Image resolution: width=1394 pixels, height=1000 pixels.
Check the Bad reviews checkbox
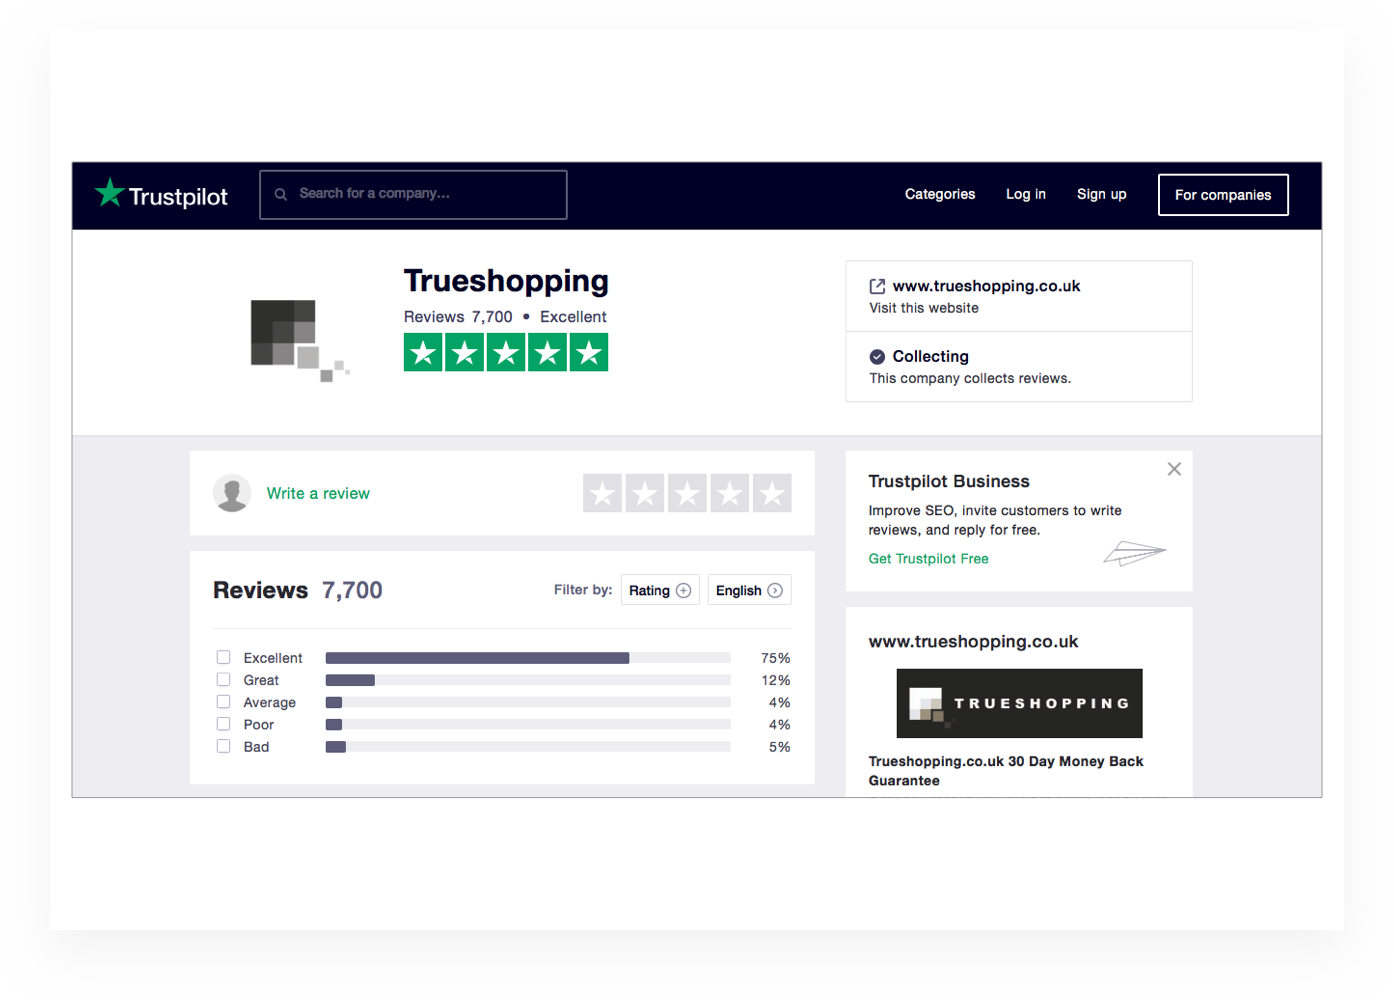point(224,746)
